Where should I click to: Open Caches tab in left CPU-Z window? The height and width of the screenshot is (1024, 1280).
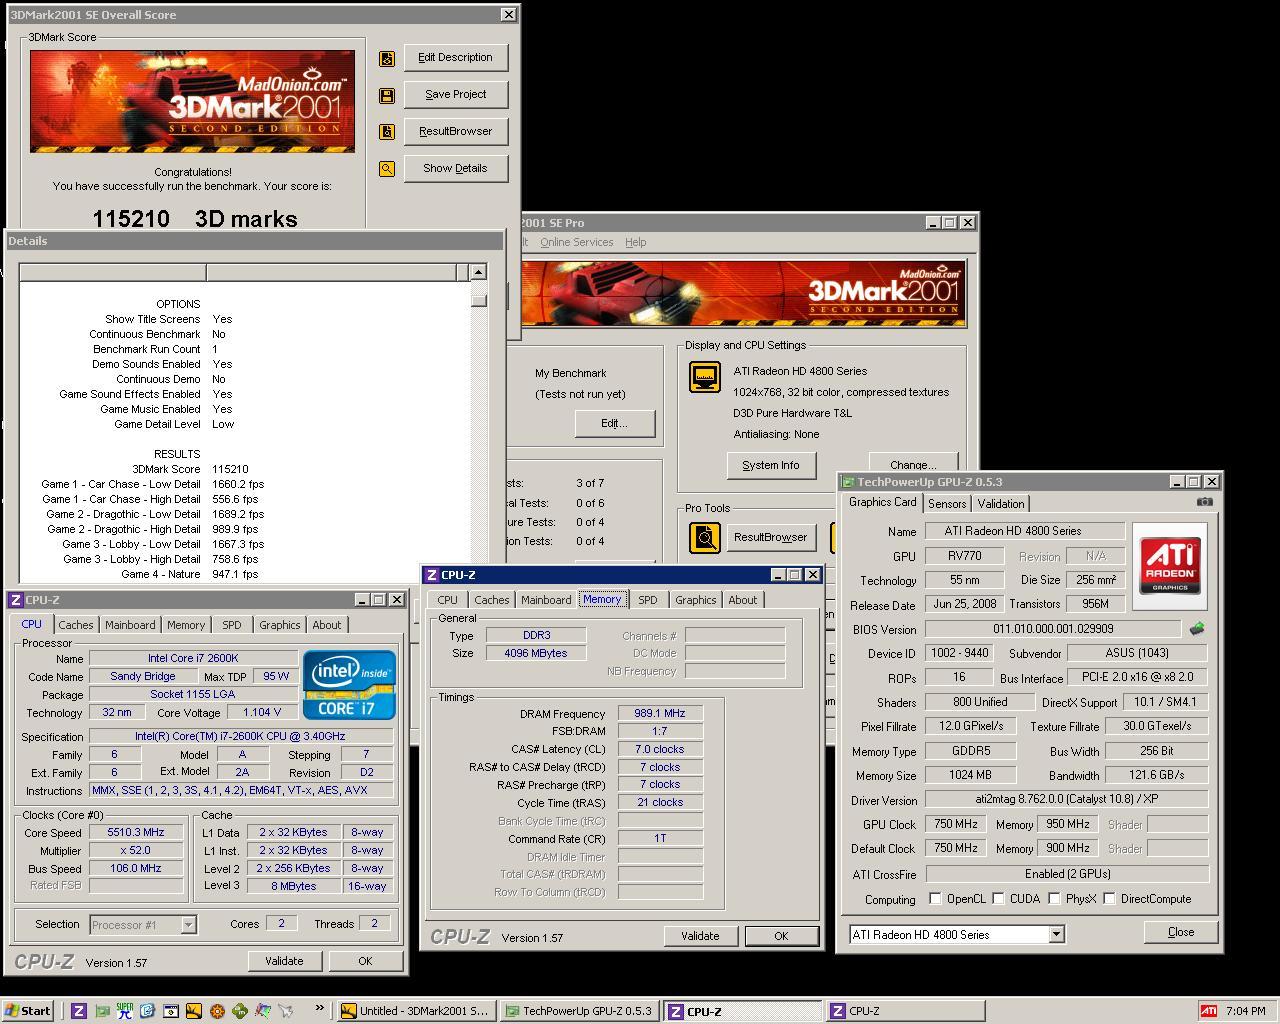76,625
